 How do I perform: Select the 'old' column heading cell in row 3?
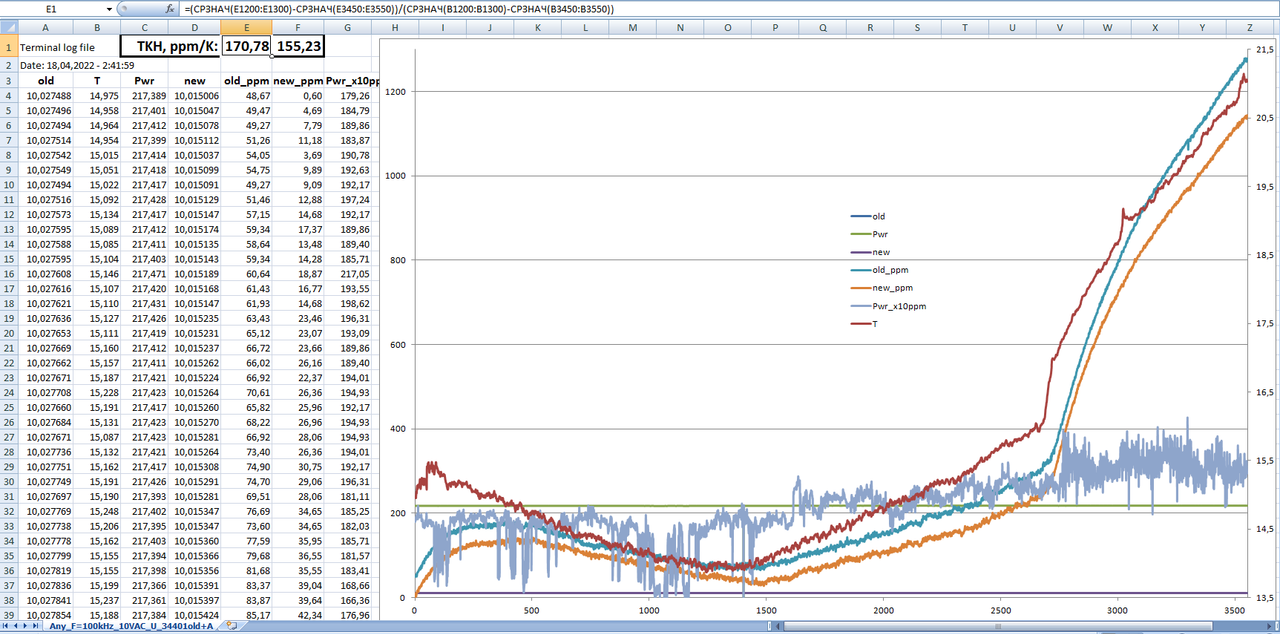(46, 80)
